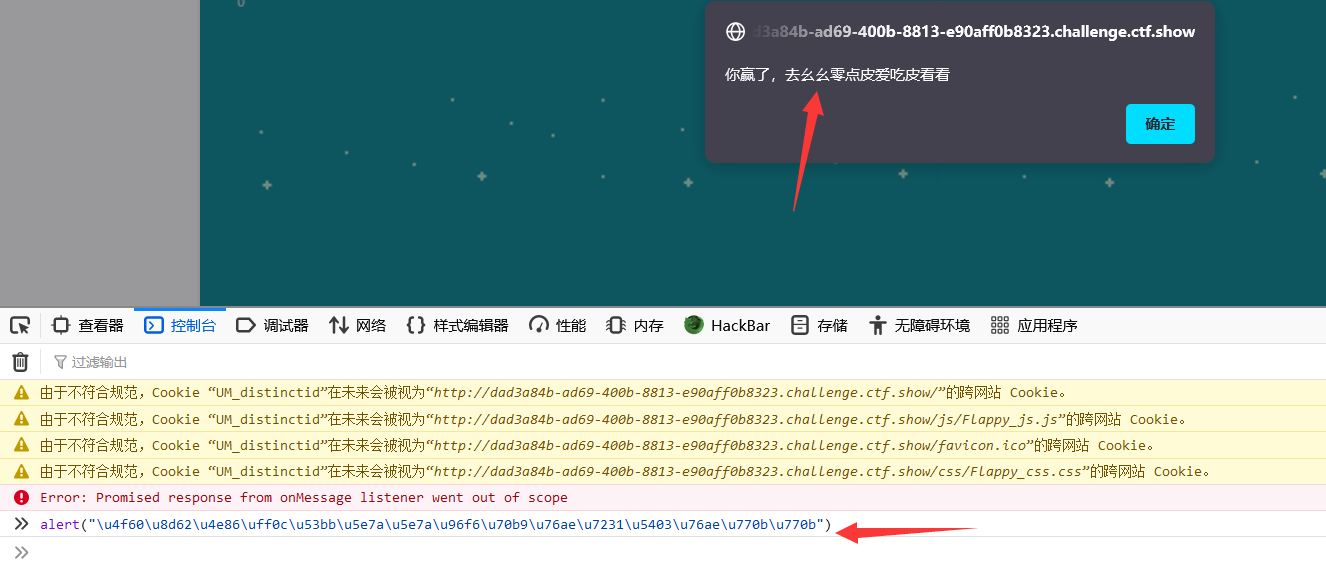Click the red error icon in console
The height and width of the screenshot is (568, 1326).
pos(21,497)
